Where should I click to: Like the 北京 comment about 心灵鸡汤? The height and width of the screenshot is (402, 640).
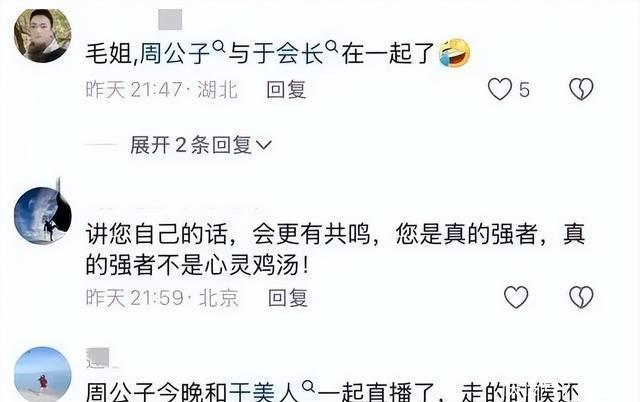pyautogui.click(x=516, y=297)
